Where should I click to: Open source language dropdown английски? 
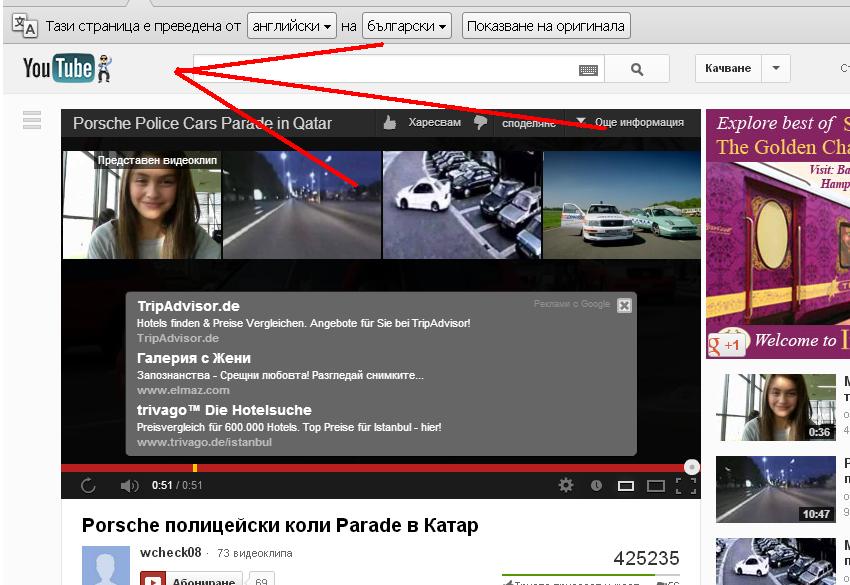point(292,25)
